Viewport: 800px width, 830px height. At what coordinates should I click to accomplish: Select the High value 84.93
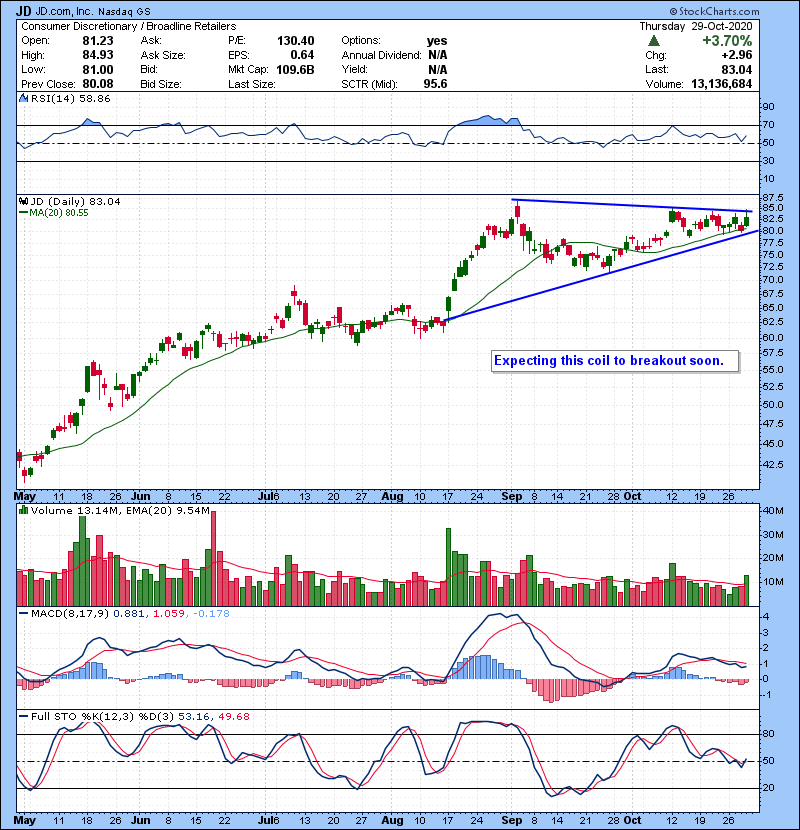click(98, 55)
